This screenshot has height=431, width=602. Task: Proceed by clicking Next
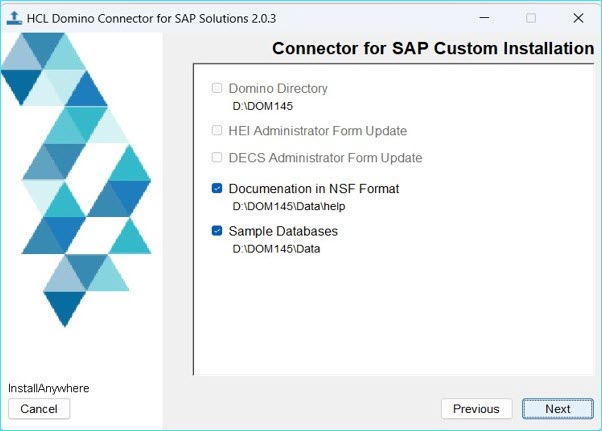(558, 408)
